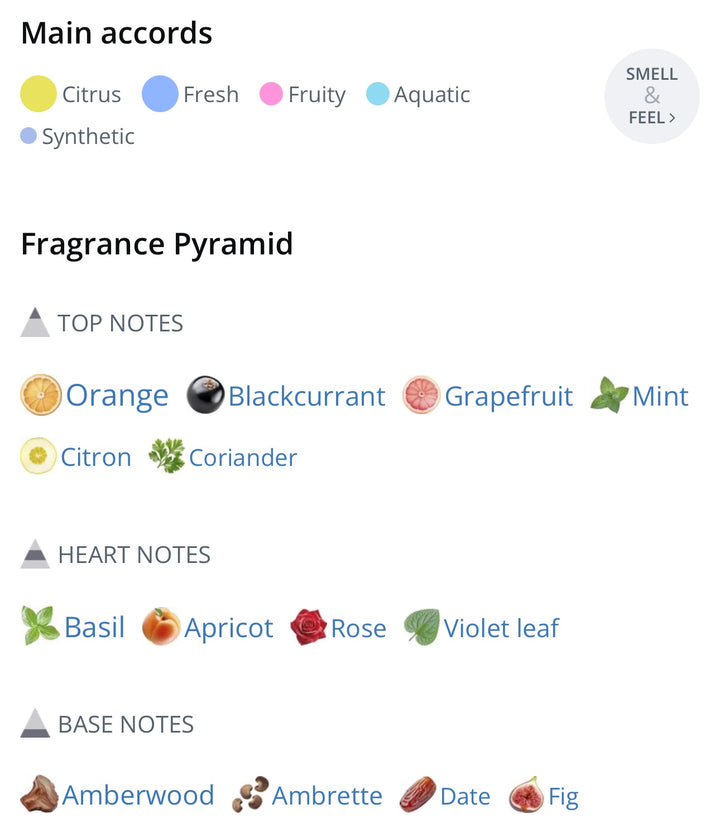This screenshot has width=720, height=828.
Task: Open the Violet leaf note link
Action: pos(501,628)
